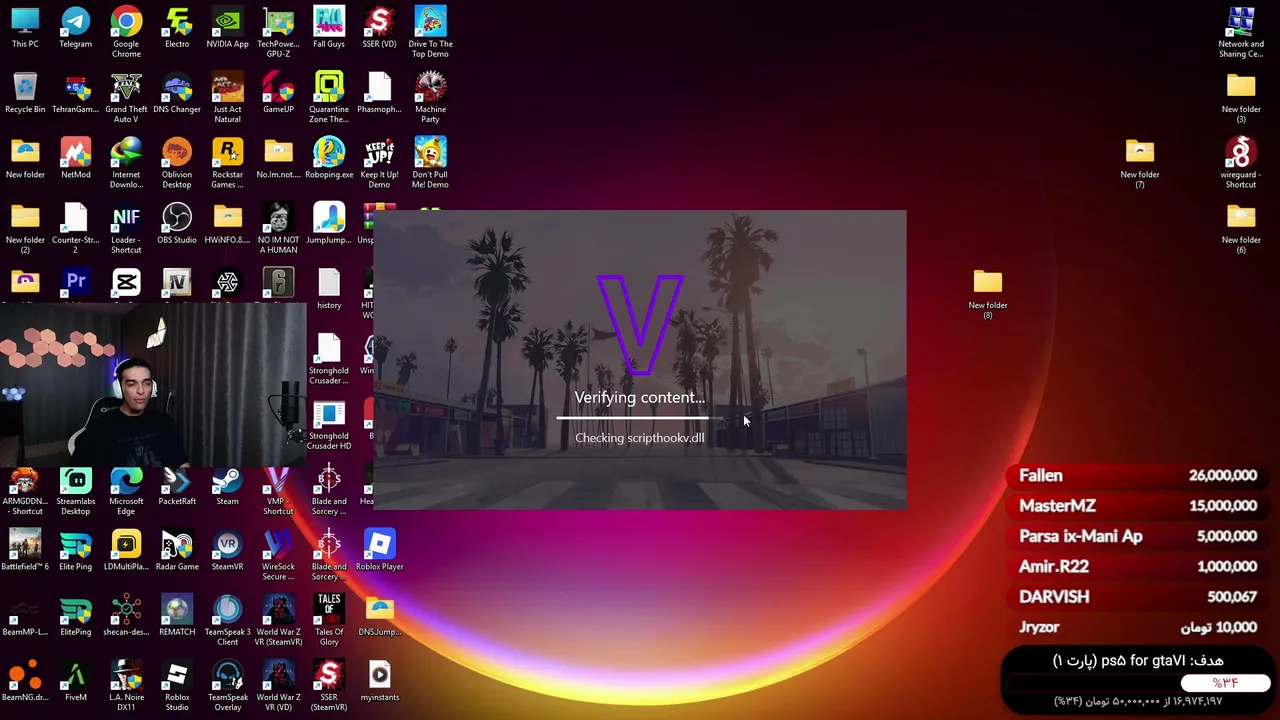Screen dimensions: 1280x720
Task: Click the PacketRaft icon
Action: coord(177,485)
